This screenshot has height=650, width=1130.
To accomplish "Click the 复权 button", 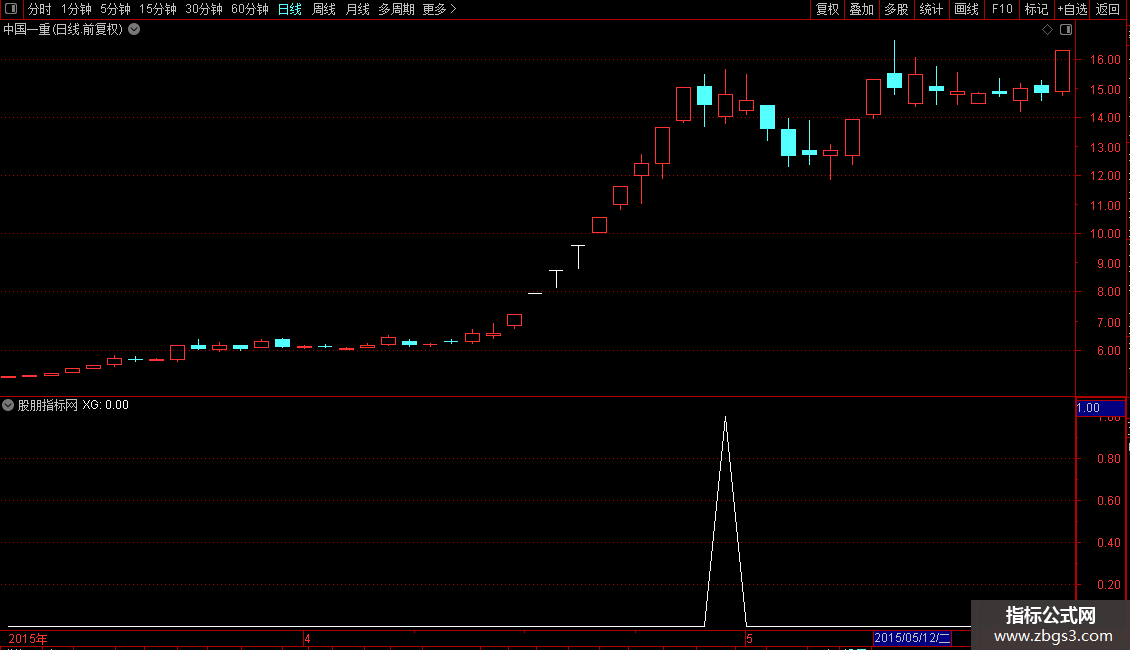I will click(827, 9).
